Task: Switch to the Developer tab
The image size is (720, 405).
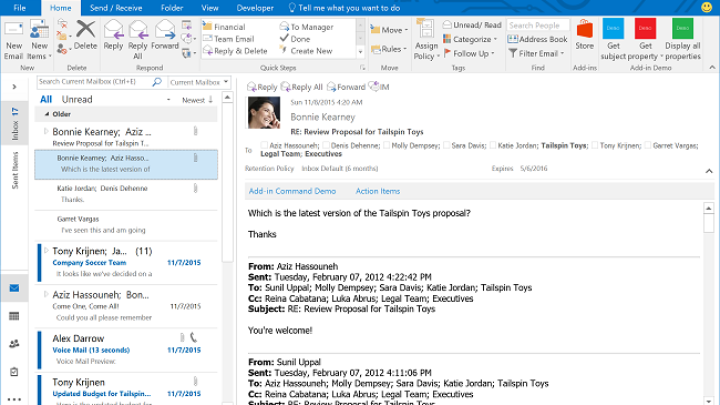Action: (255, 8)
